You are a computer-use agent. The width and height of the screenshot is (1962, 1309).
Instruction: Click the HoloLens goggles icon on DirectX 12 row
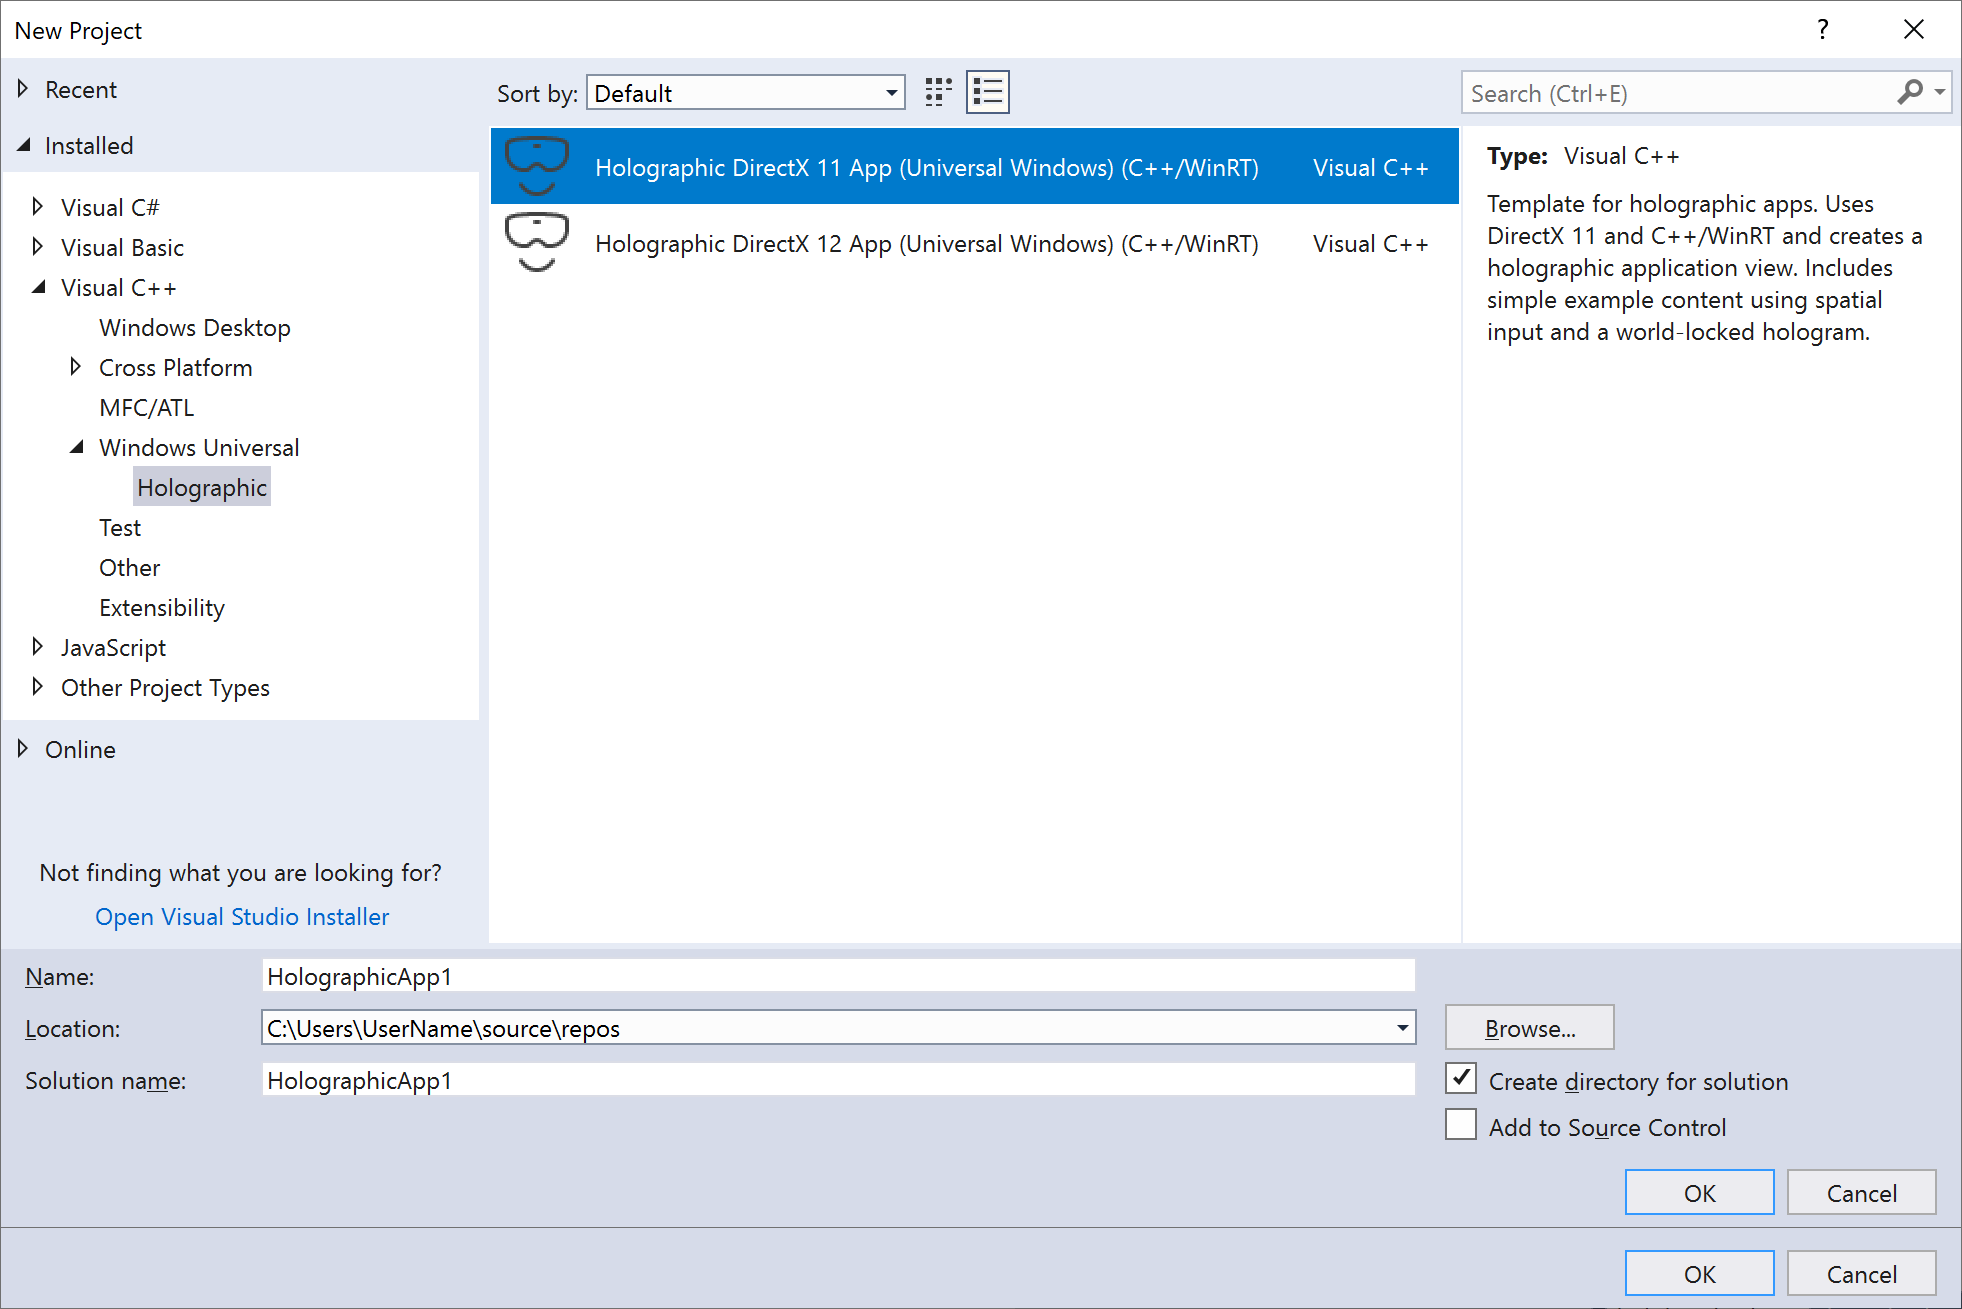(533, 241)
